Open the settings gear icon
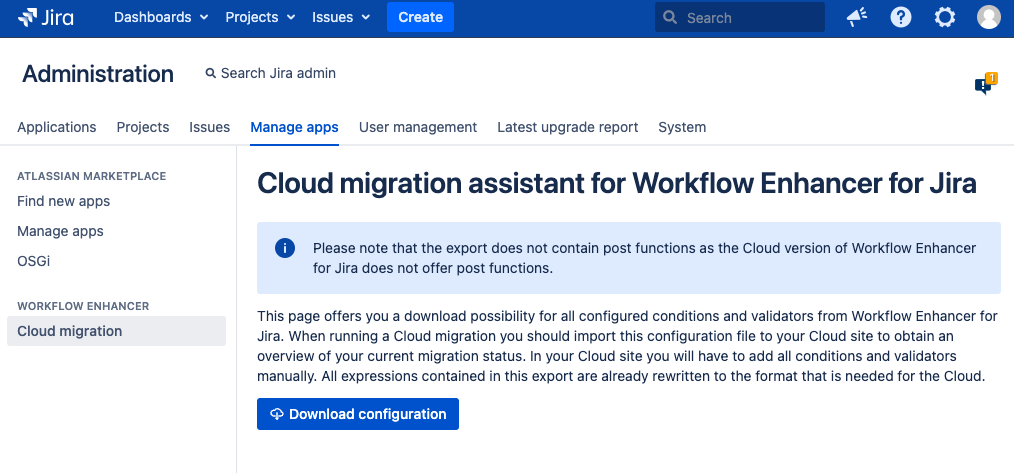The height and width of the screenshot is (473, 1014). (945, 17)
